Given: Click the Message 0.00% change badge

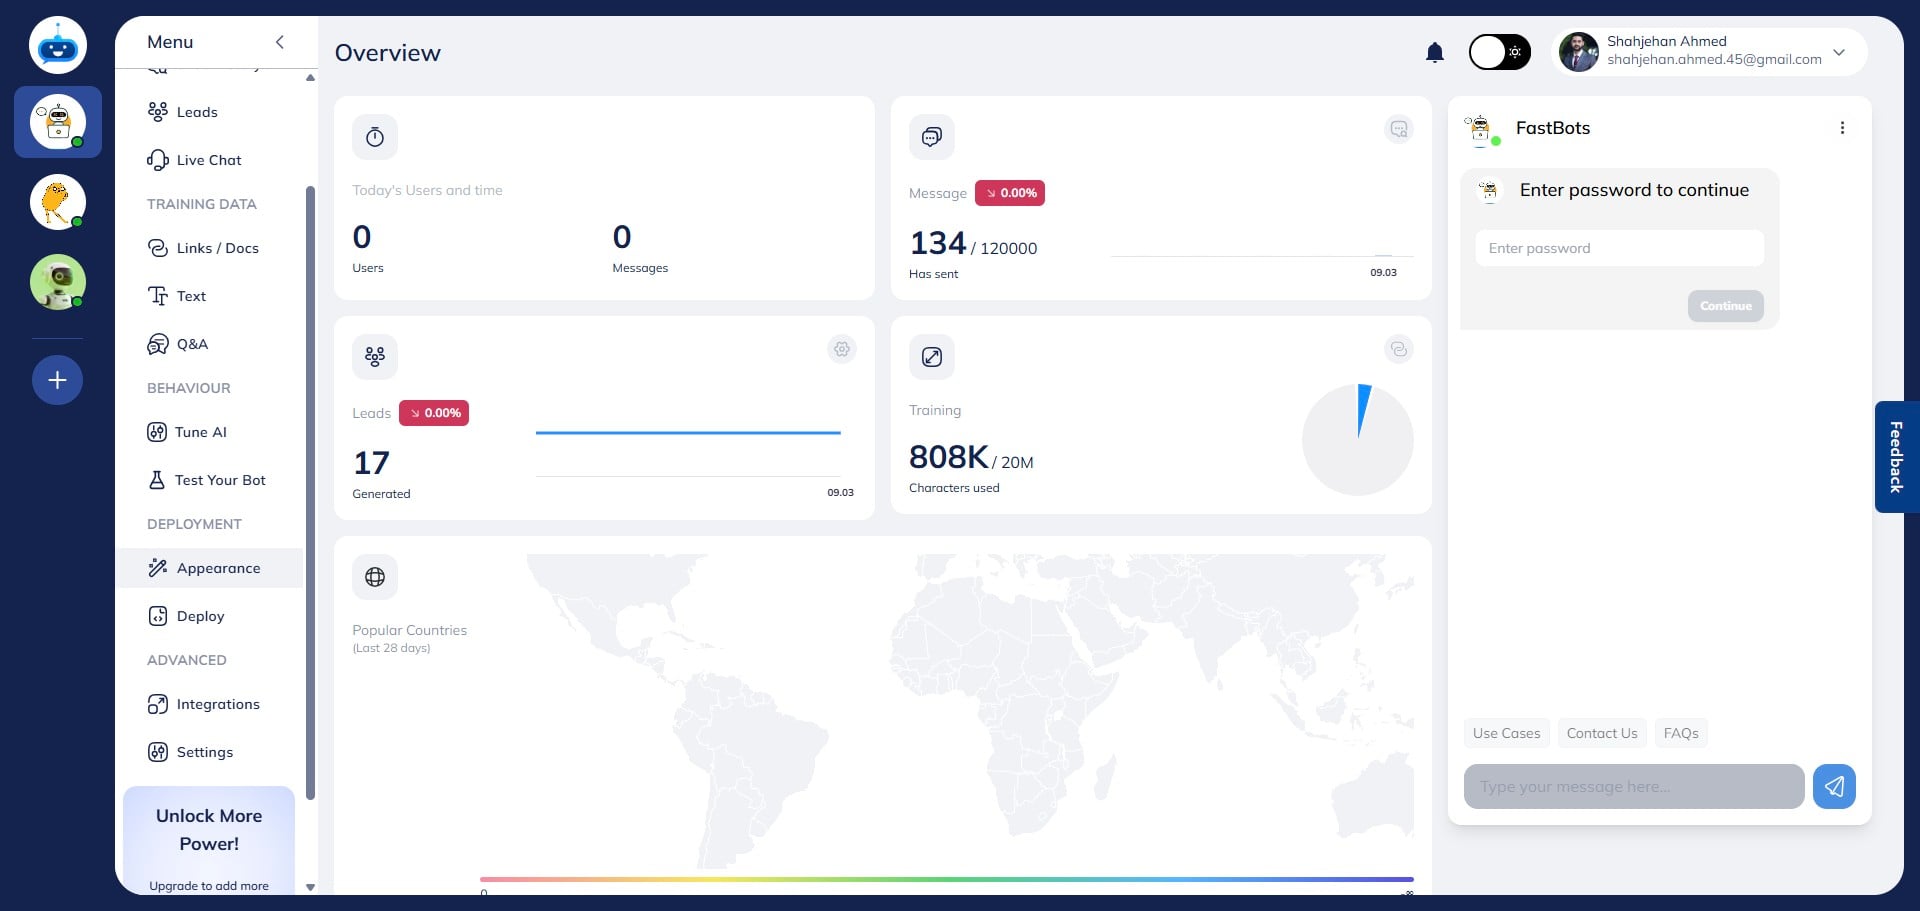Looking at the screenshot, I should point(1010,193).
